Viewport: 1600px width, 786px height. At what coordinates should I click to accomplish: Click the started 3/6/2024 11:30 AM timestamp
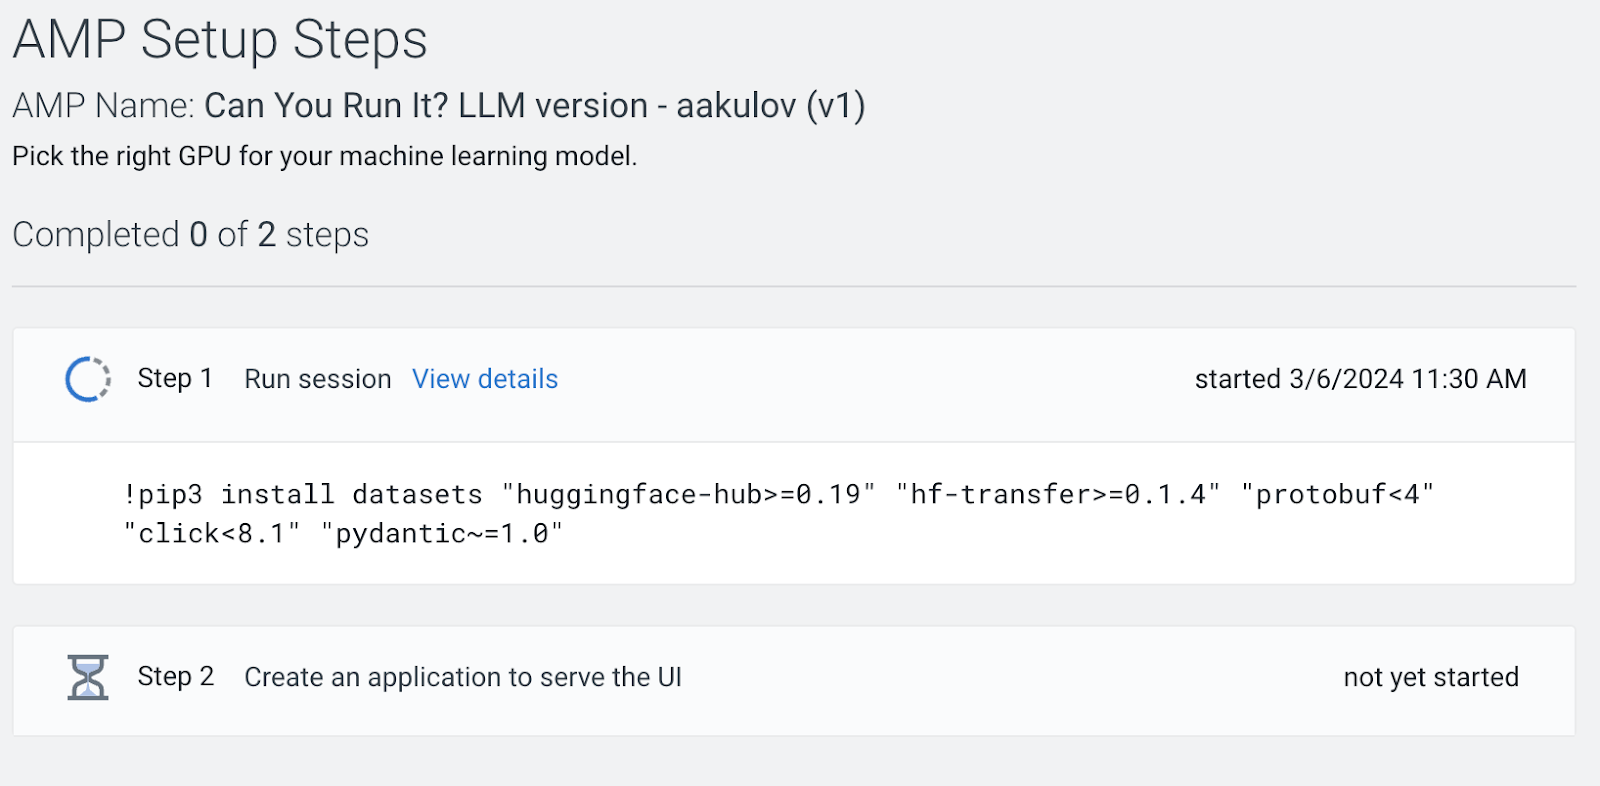click(x=1360, y=379)
